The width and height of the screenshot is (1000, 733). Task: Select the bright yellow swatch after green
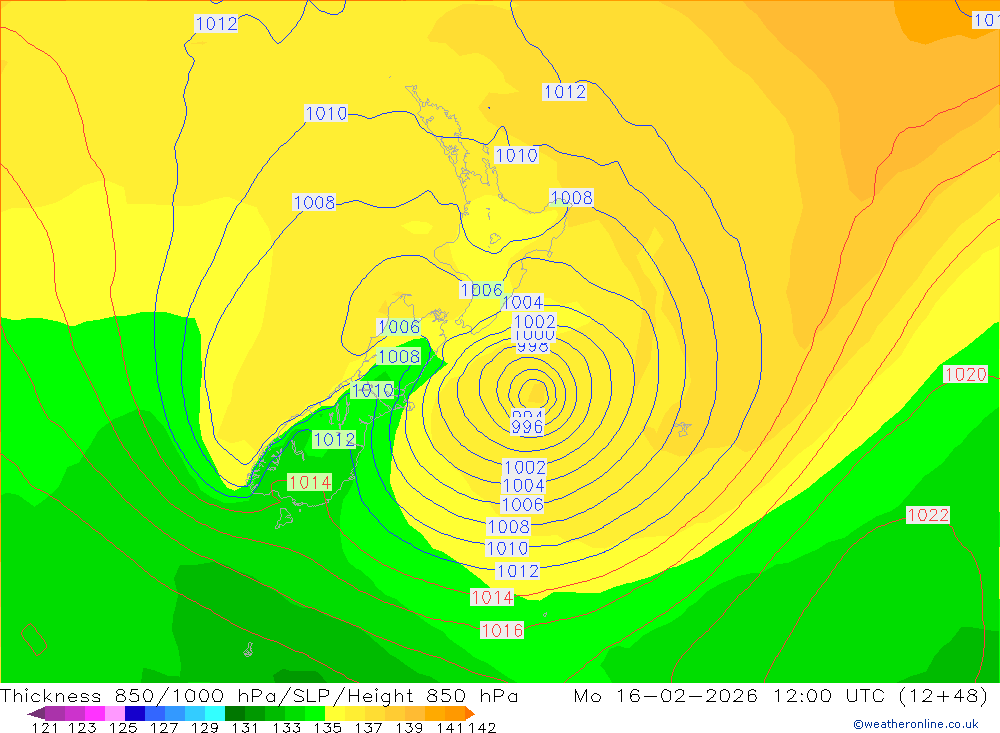(335, 713)
